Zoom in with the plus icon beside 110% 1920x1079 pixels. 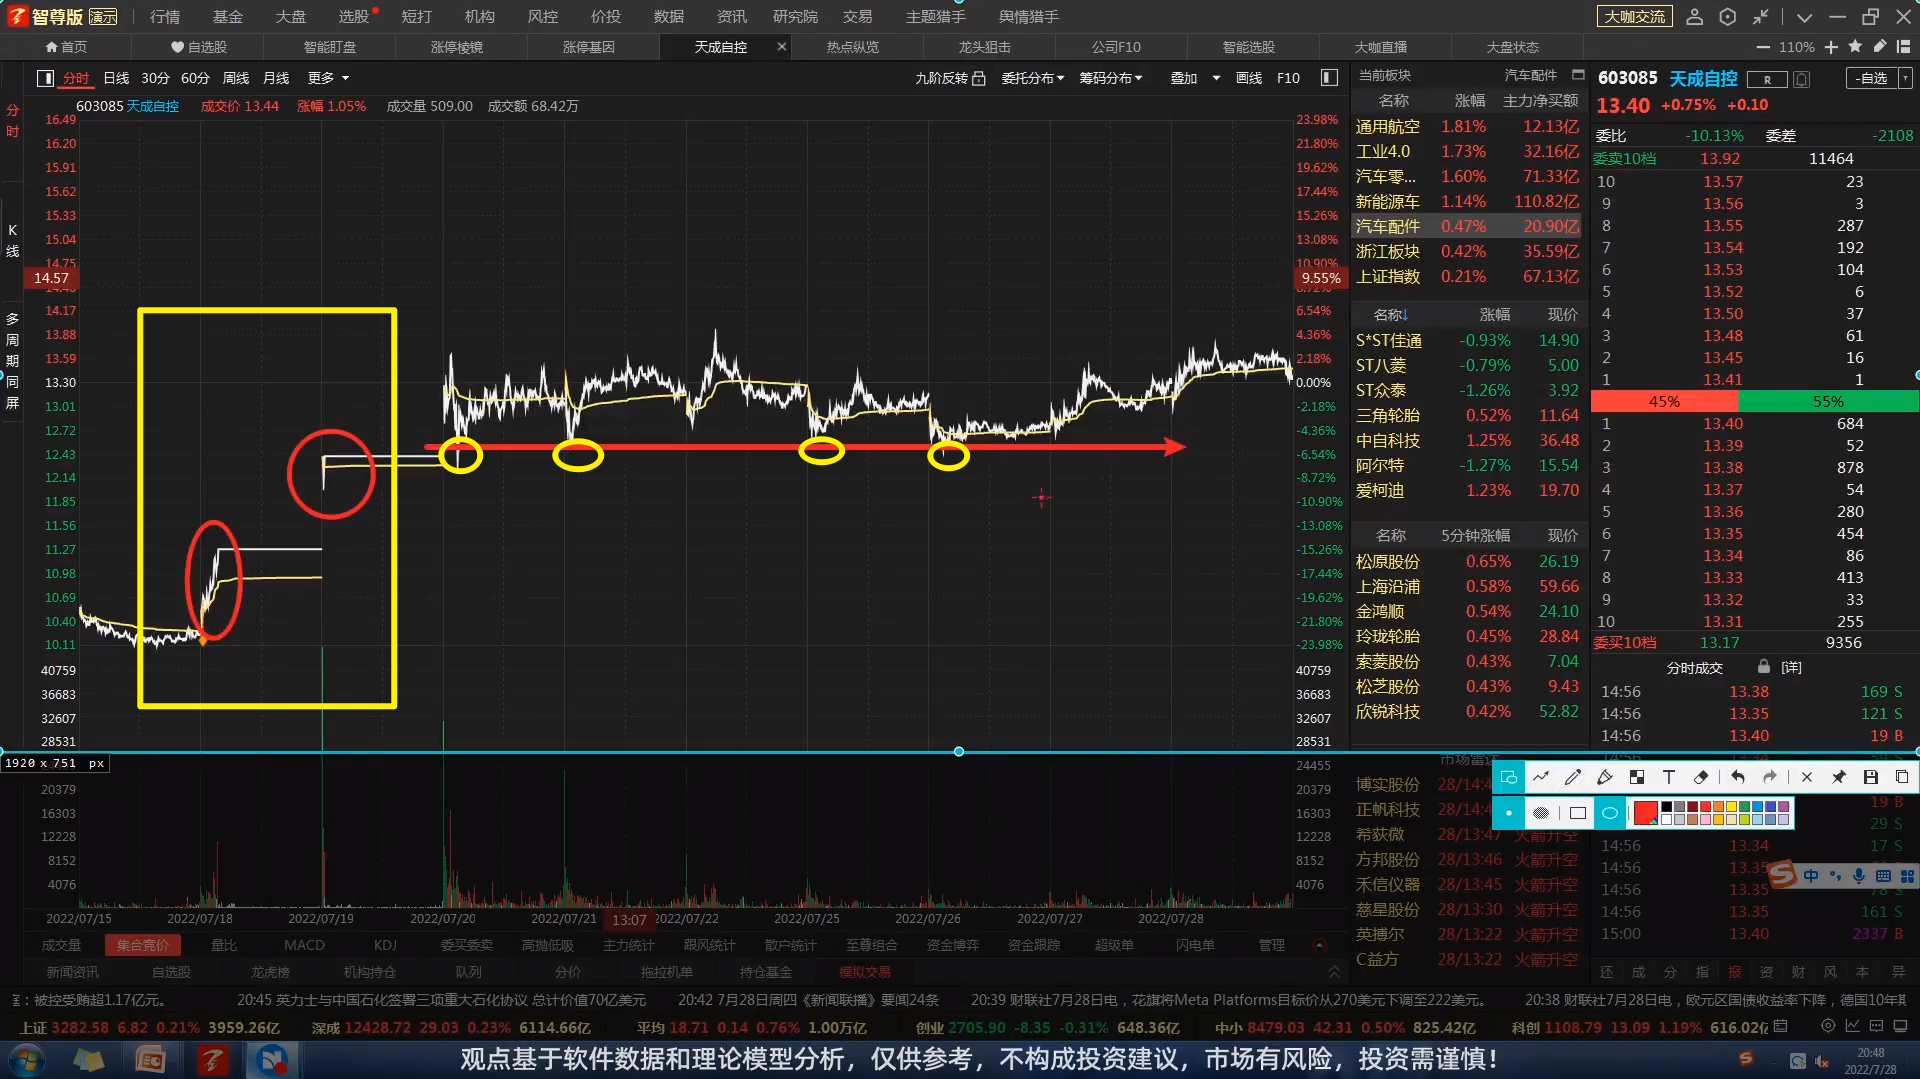pos(1831,47)
